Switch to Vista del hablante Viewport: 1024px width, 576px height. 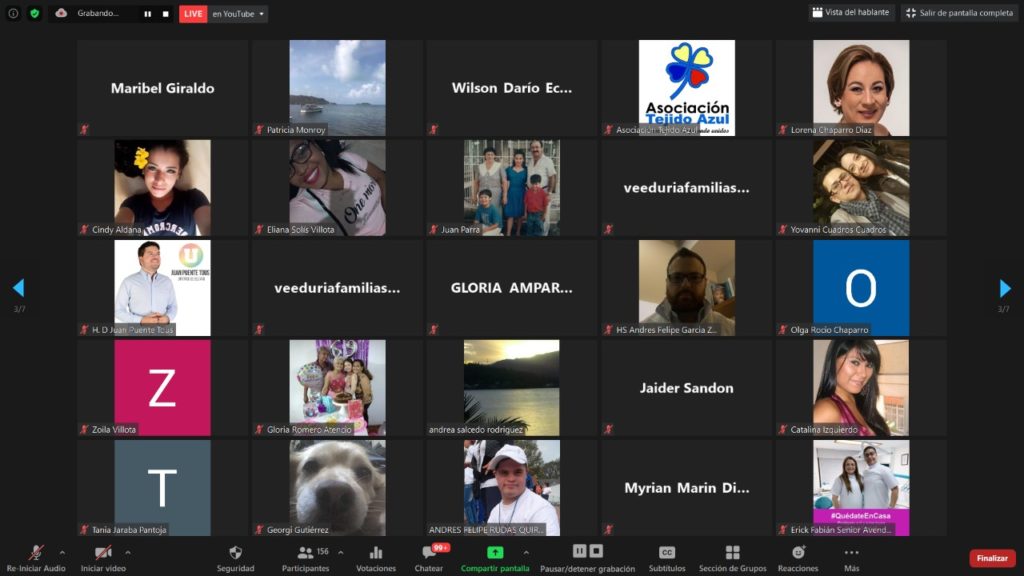tap(851, 12)
